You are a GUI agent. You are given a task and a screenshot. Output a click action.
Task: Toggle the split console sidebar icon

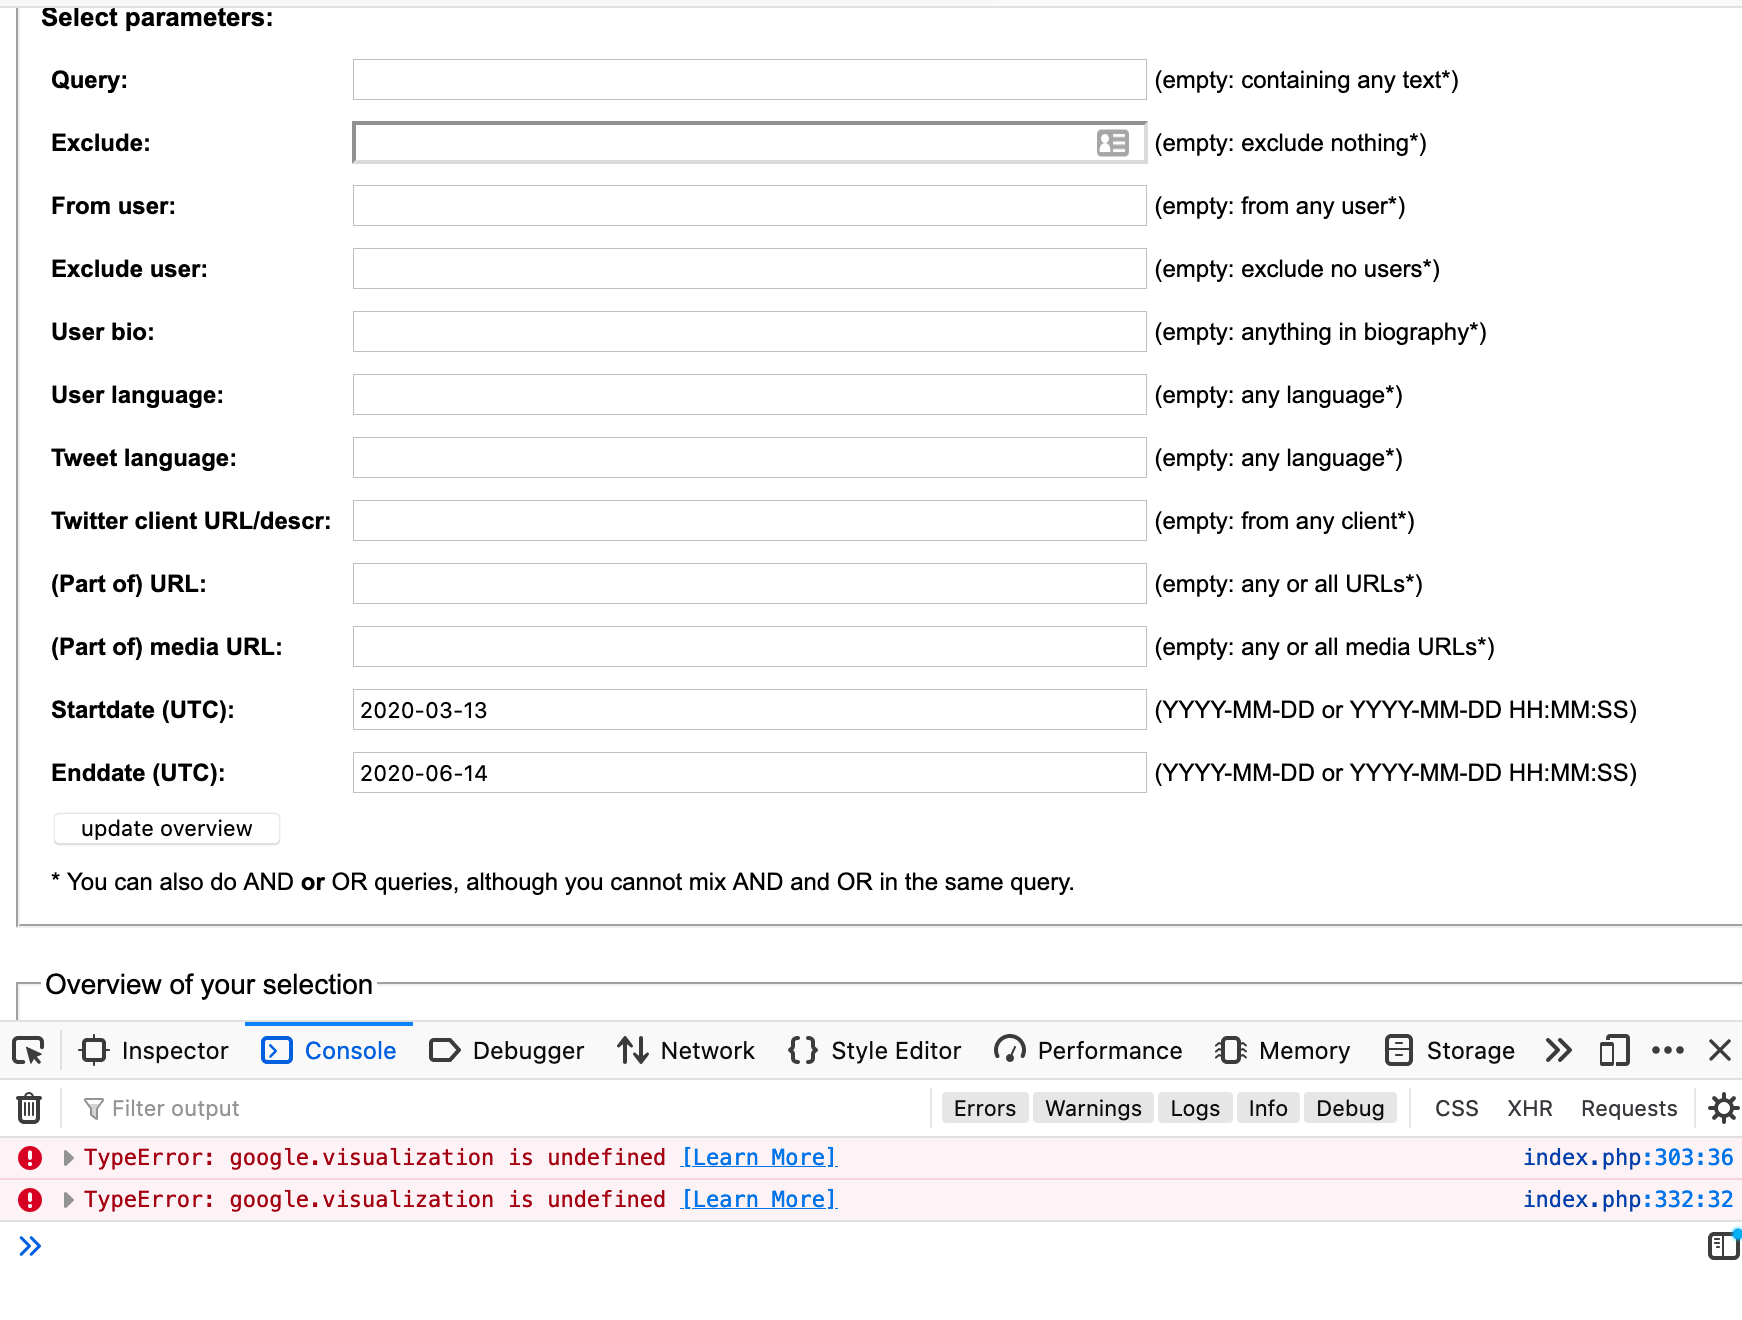coord(1723,1246)
